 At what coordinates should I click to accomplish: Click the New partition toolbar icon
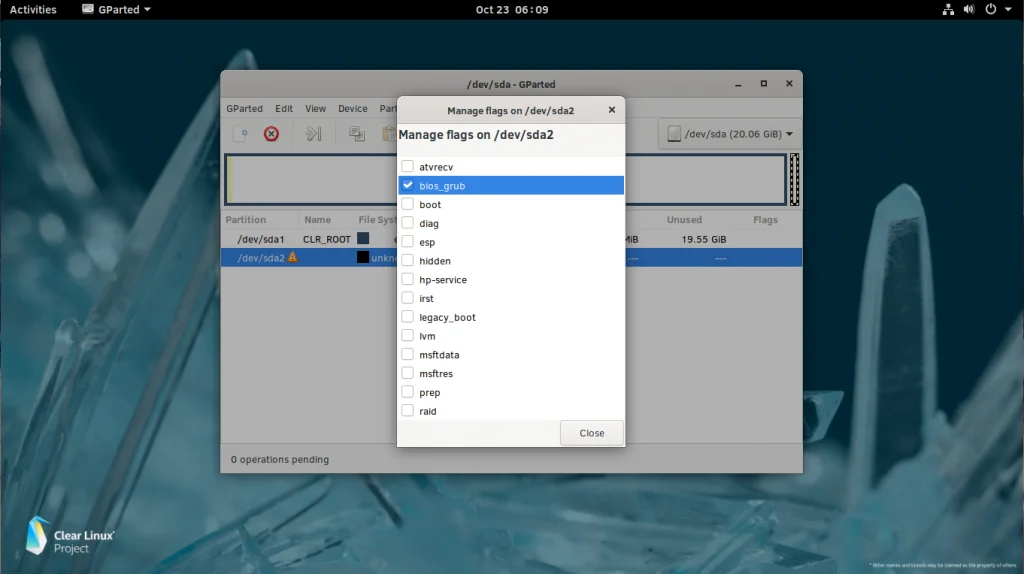pos(241,134)
